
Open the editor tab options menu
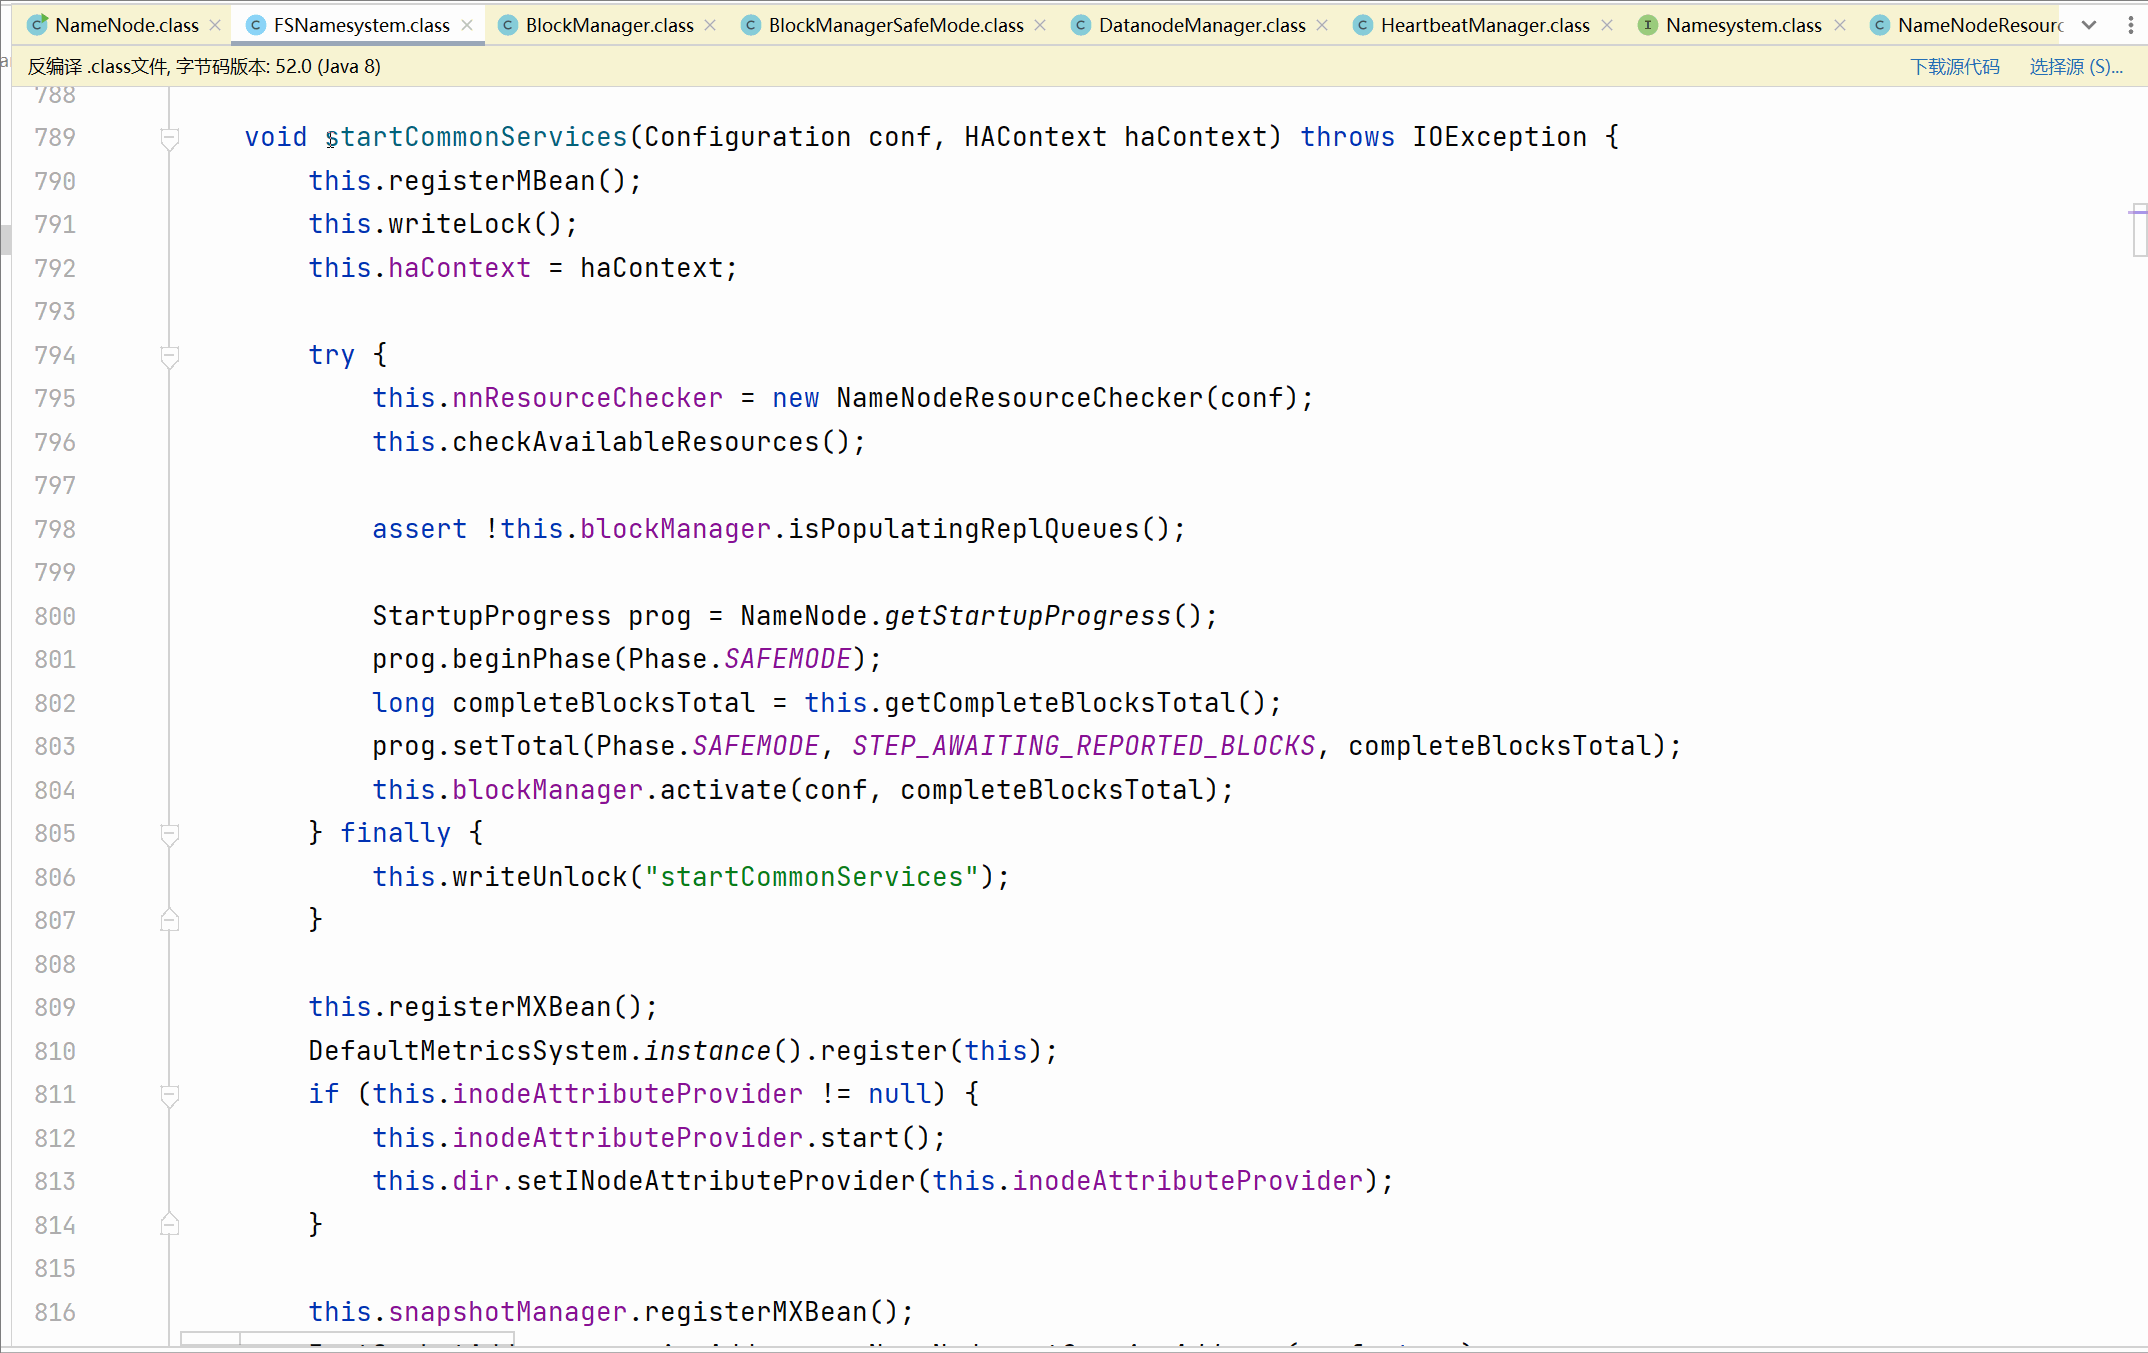coord(2130,25)
